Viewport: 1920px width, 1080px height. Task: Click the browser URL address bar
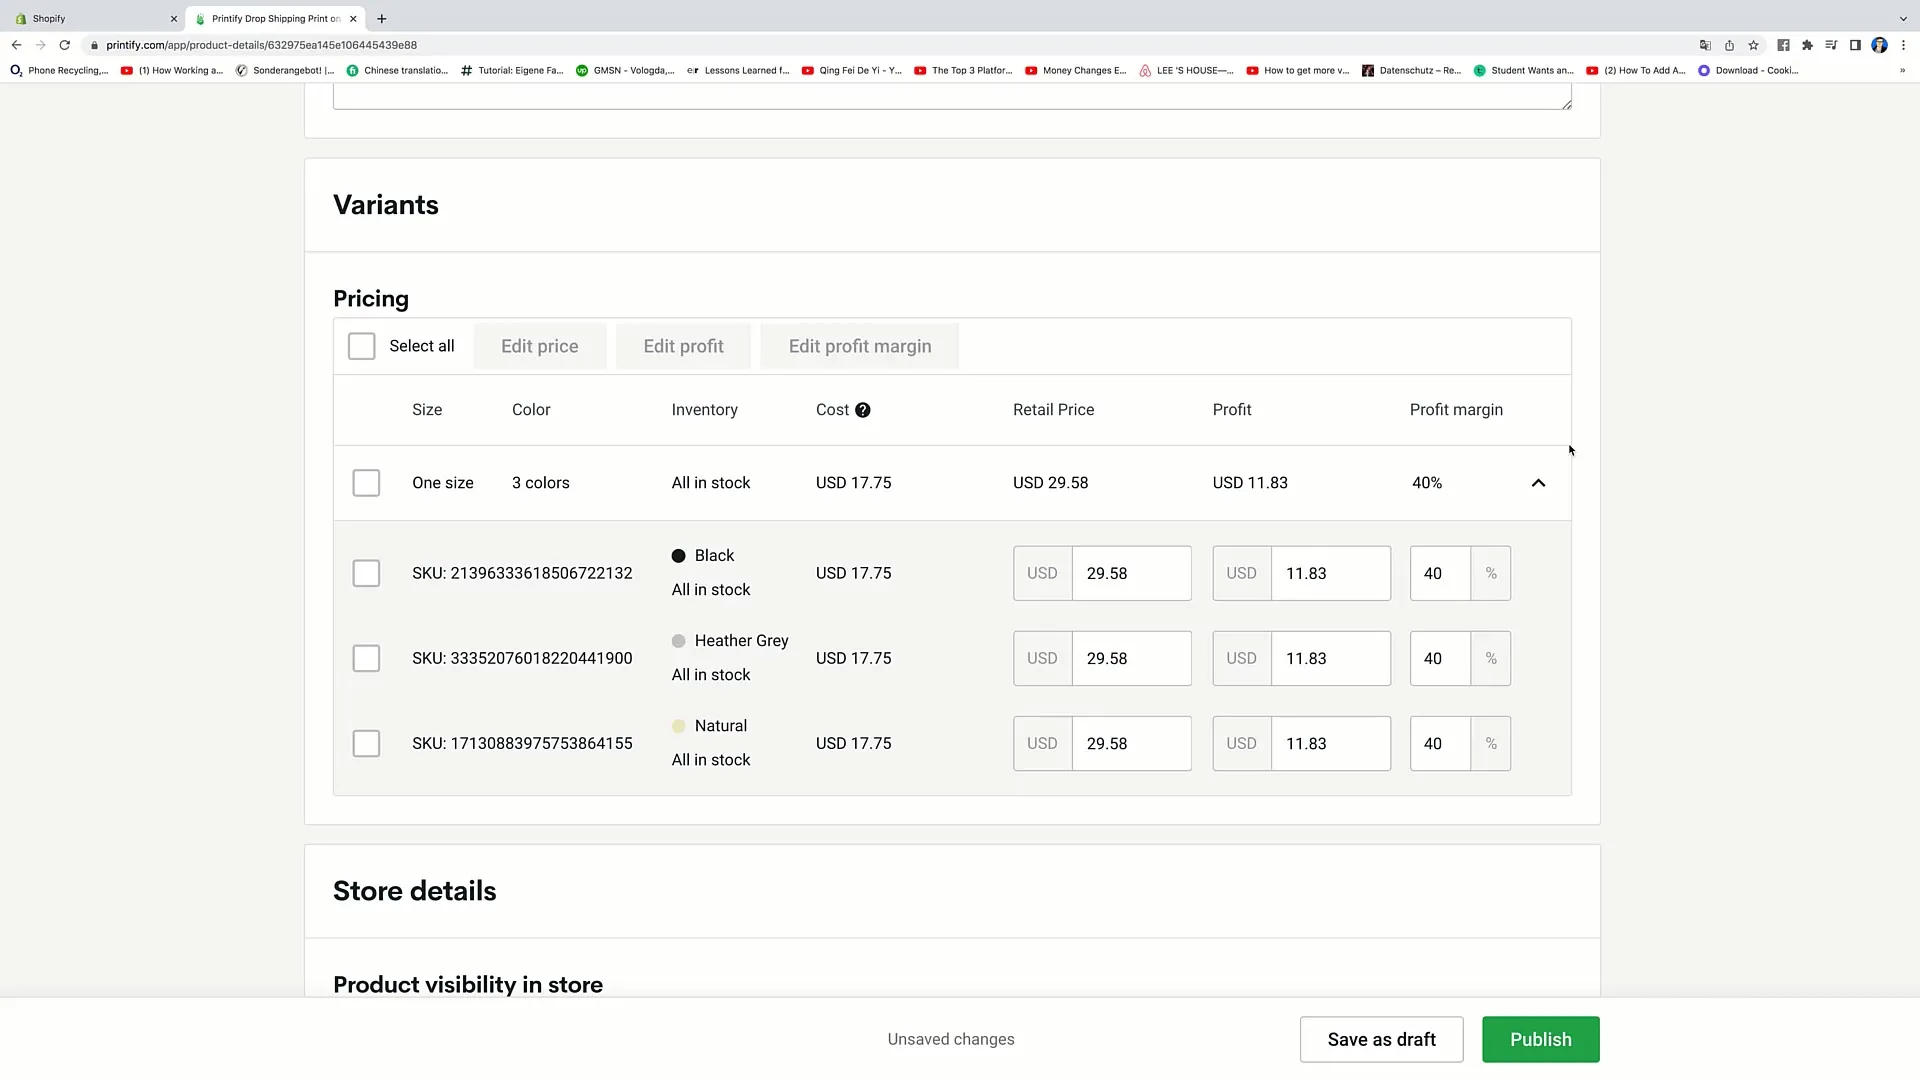pos(890,45)
